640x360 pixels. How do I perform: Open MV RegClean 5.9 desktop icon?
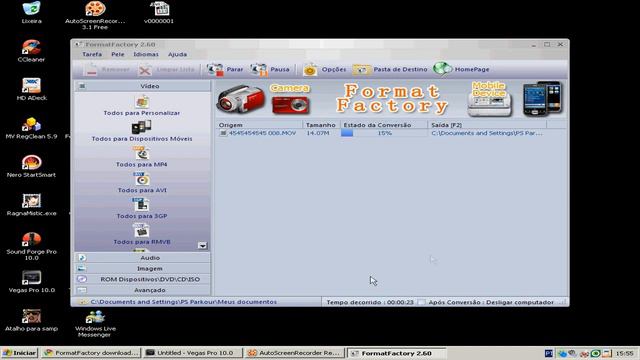coord(31,128)
